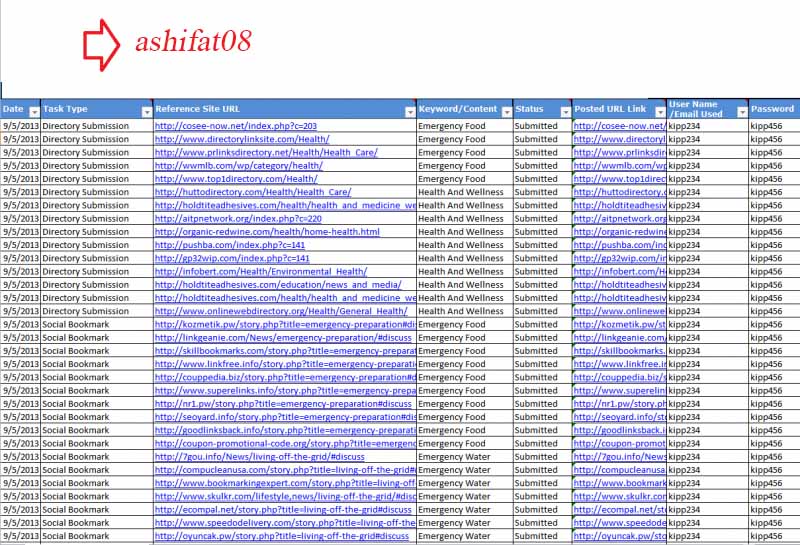Click the red arrow icon beside ashifat08
800x545 pixels.
[x=102, y=45]
